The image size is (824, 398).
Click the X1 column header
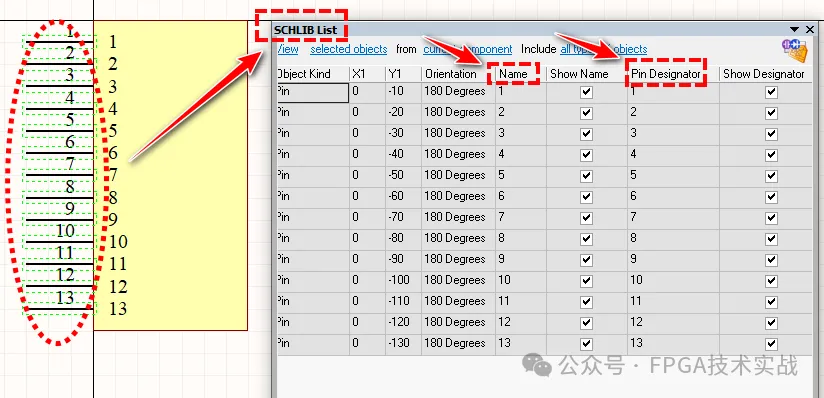tap(367, 74)
